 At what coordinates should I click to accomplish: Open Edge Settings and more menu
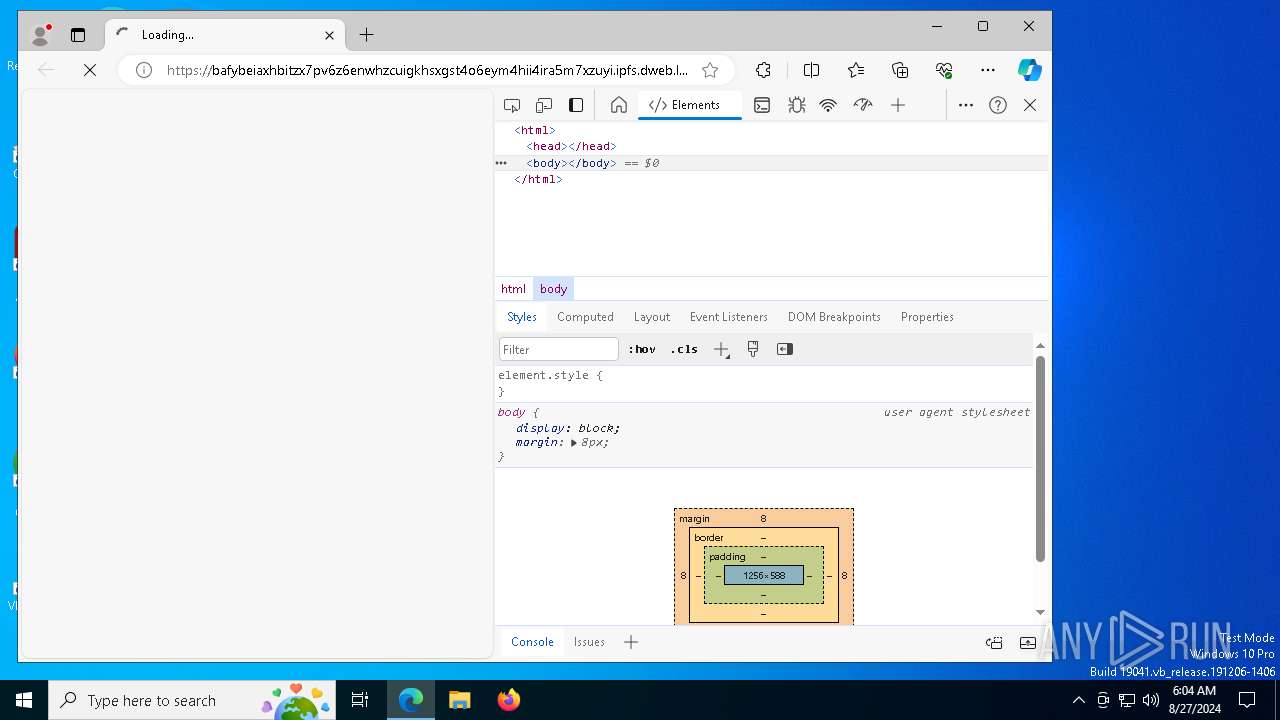988,70
